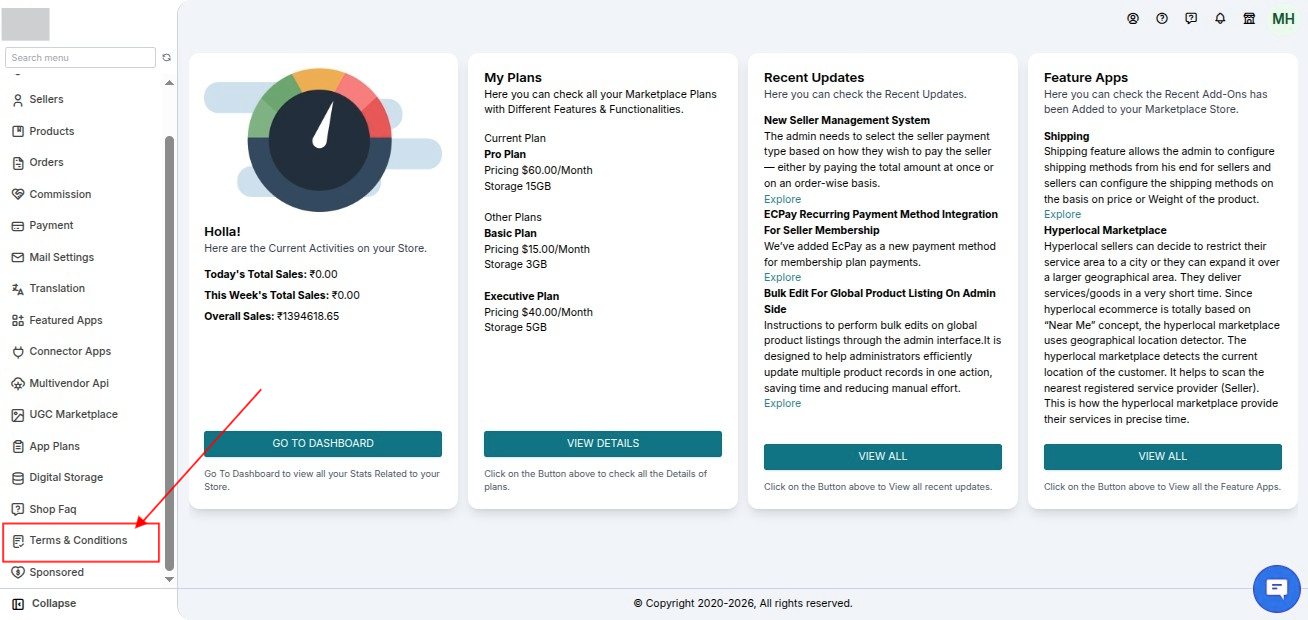The height and width of the screenshot is (620, 1308).
Task: Click the storefront icon in top bar
Action: (x=1249, y=18)
